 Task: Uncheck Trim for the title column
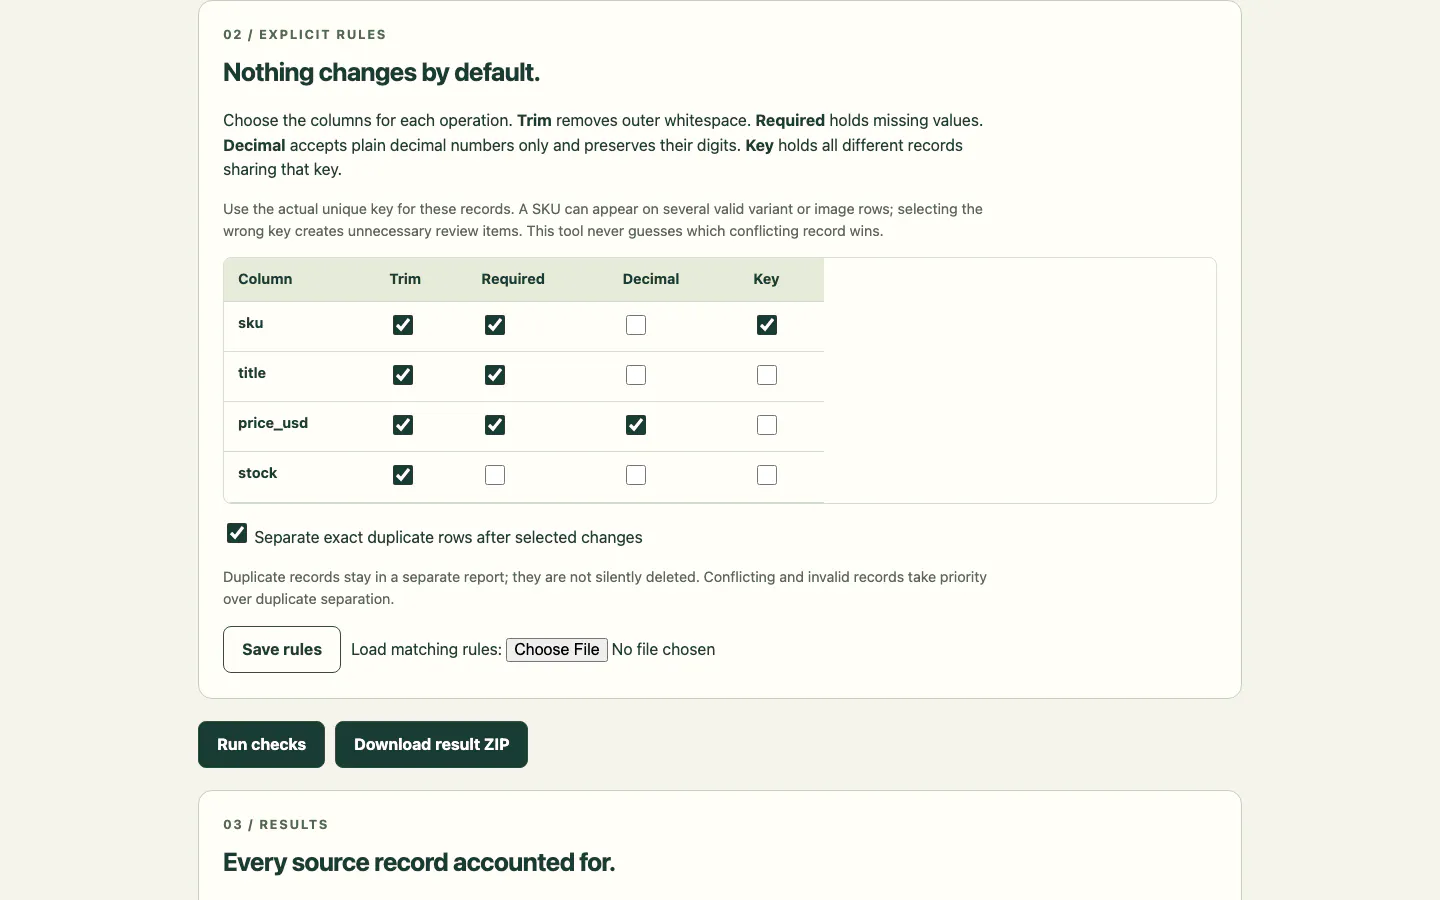[403, 375]
